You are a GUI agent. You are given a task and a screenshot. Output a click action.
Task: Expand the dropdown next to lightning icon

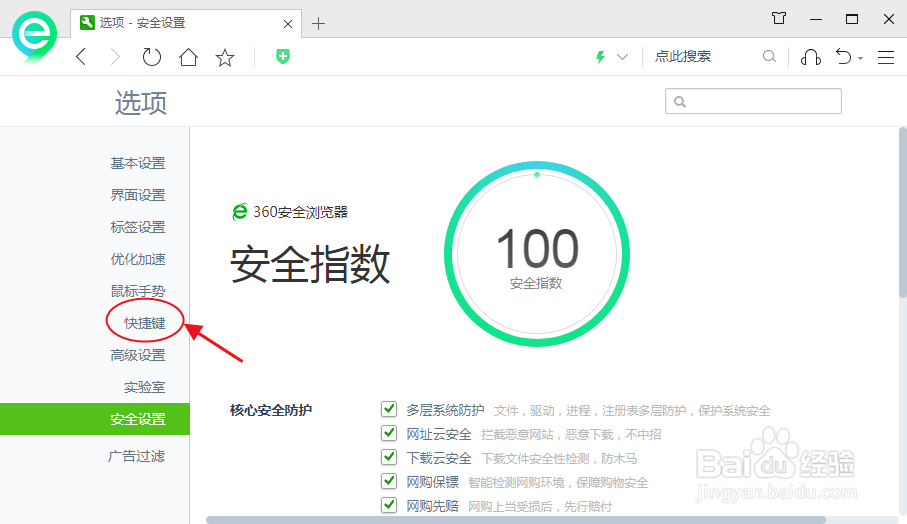coord(622,57)
